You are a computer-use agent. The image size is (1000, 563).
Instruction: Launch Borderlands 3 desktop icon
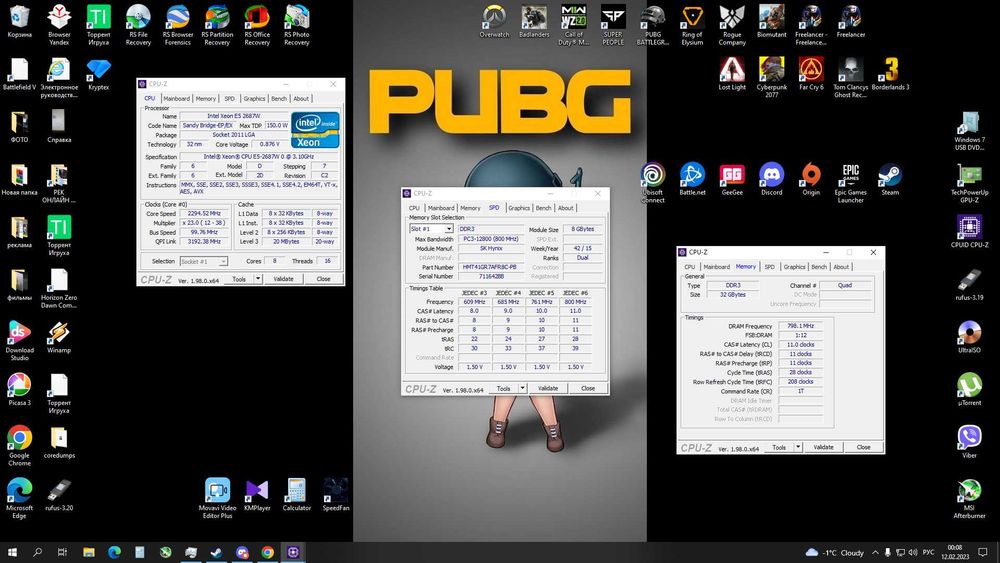click(x=890, y=74)
